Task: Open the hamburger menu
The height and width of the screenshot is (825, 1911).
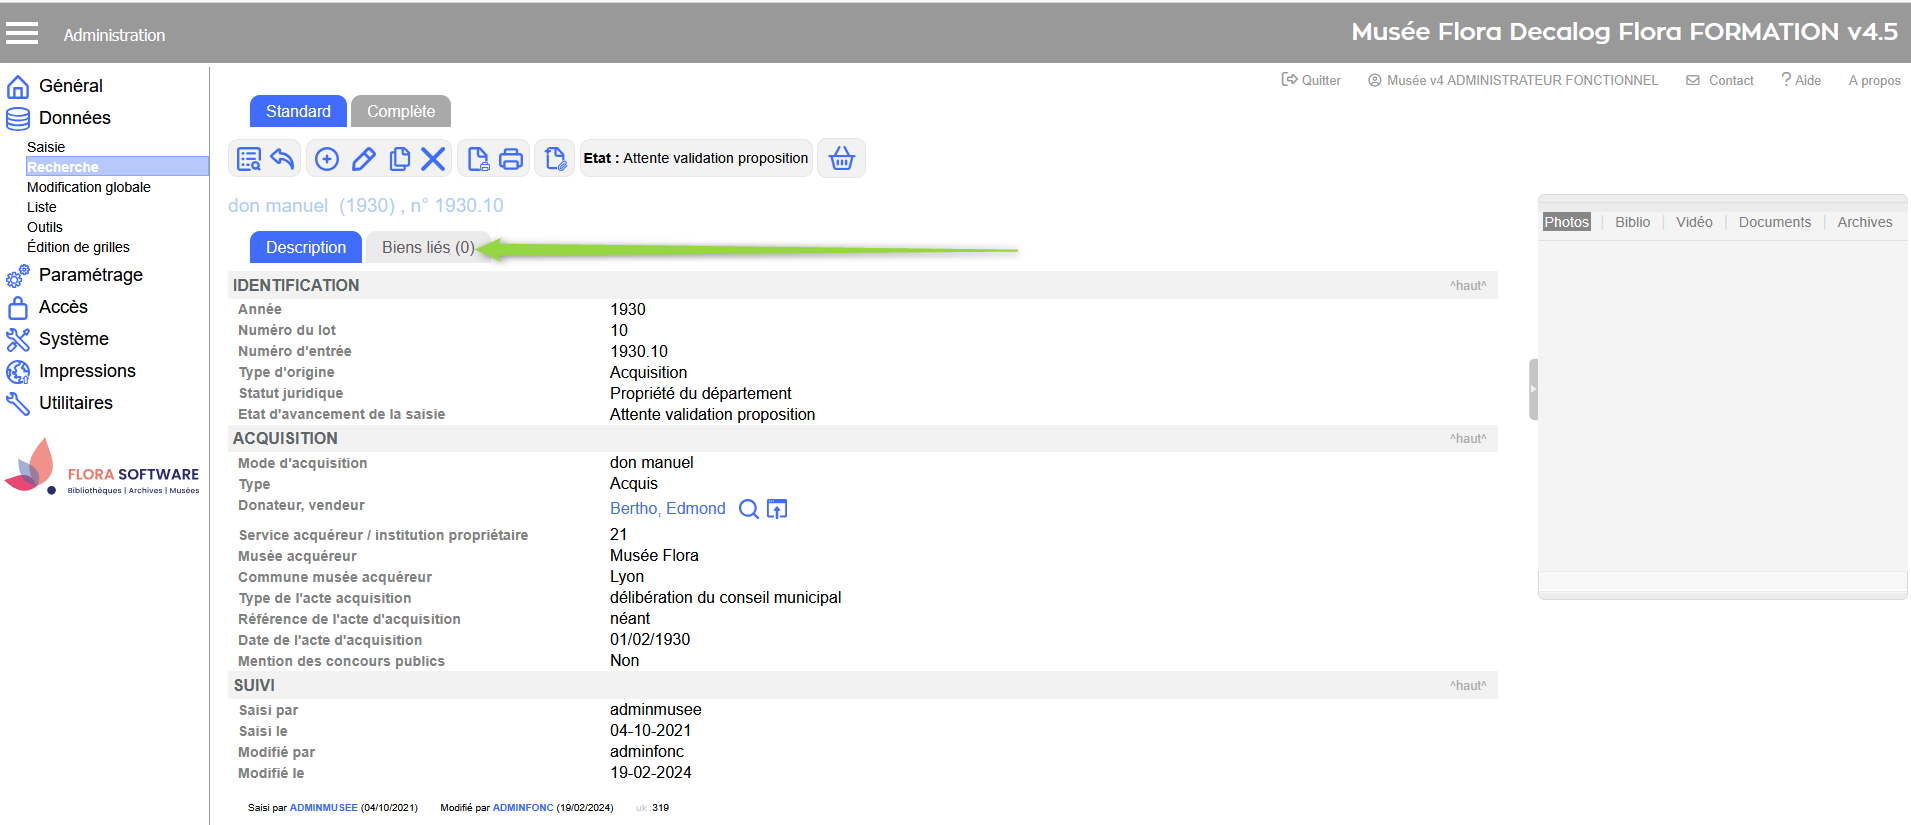Action: (22, 34)
